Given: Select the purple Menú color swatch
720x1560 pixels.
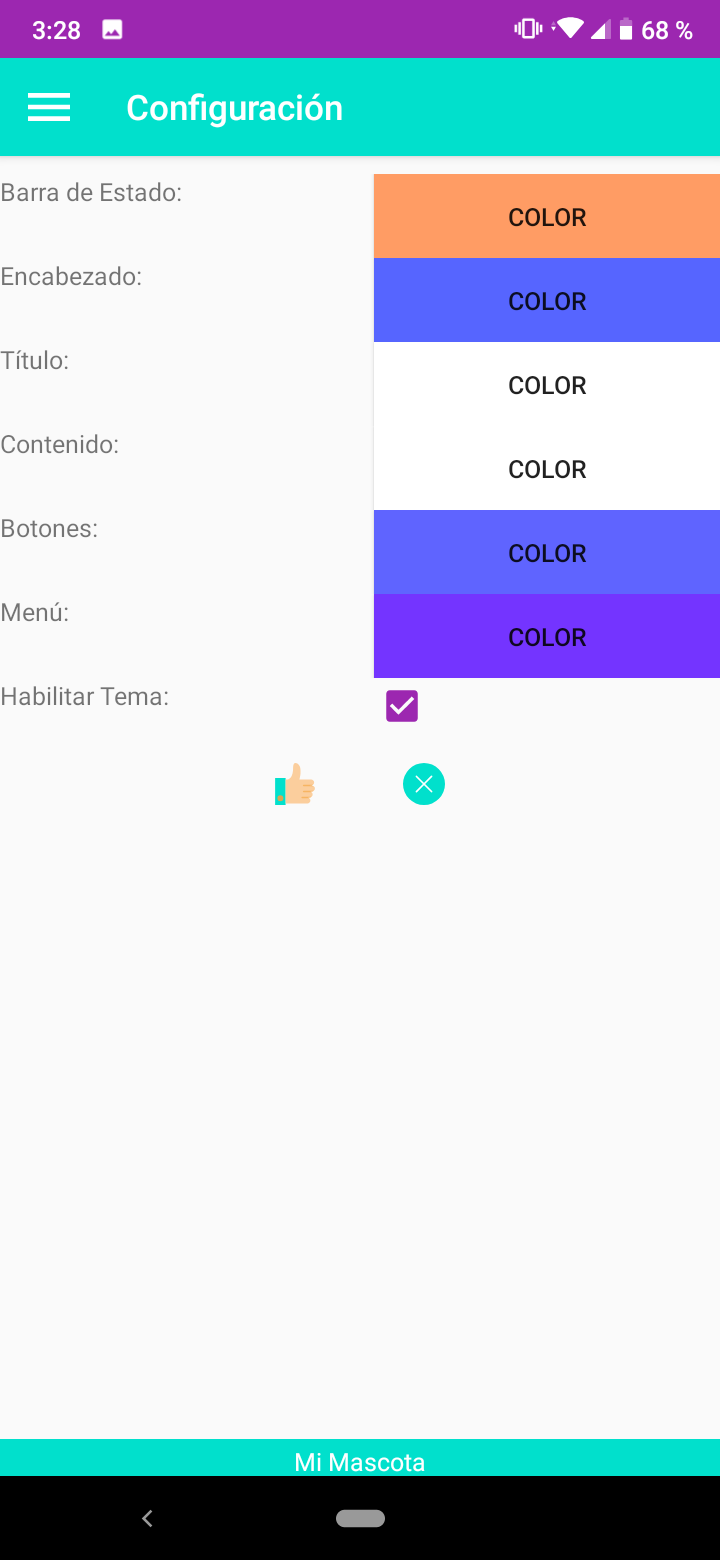Looking at the screenshot, I should pos(547,637).
